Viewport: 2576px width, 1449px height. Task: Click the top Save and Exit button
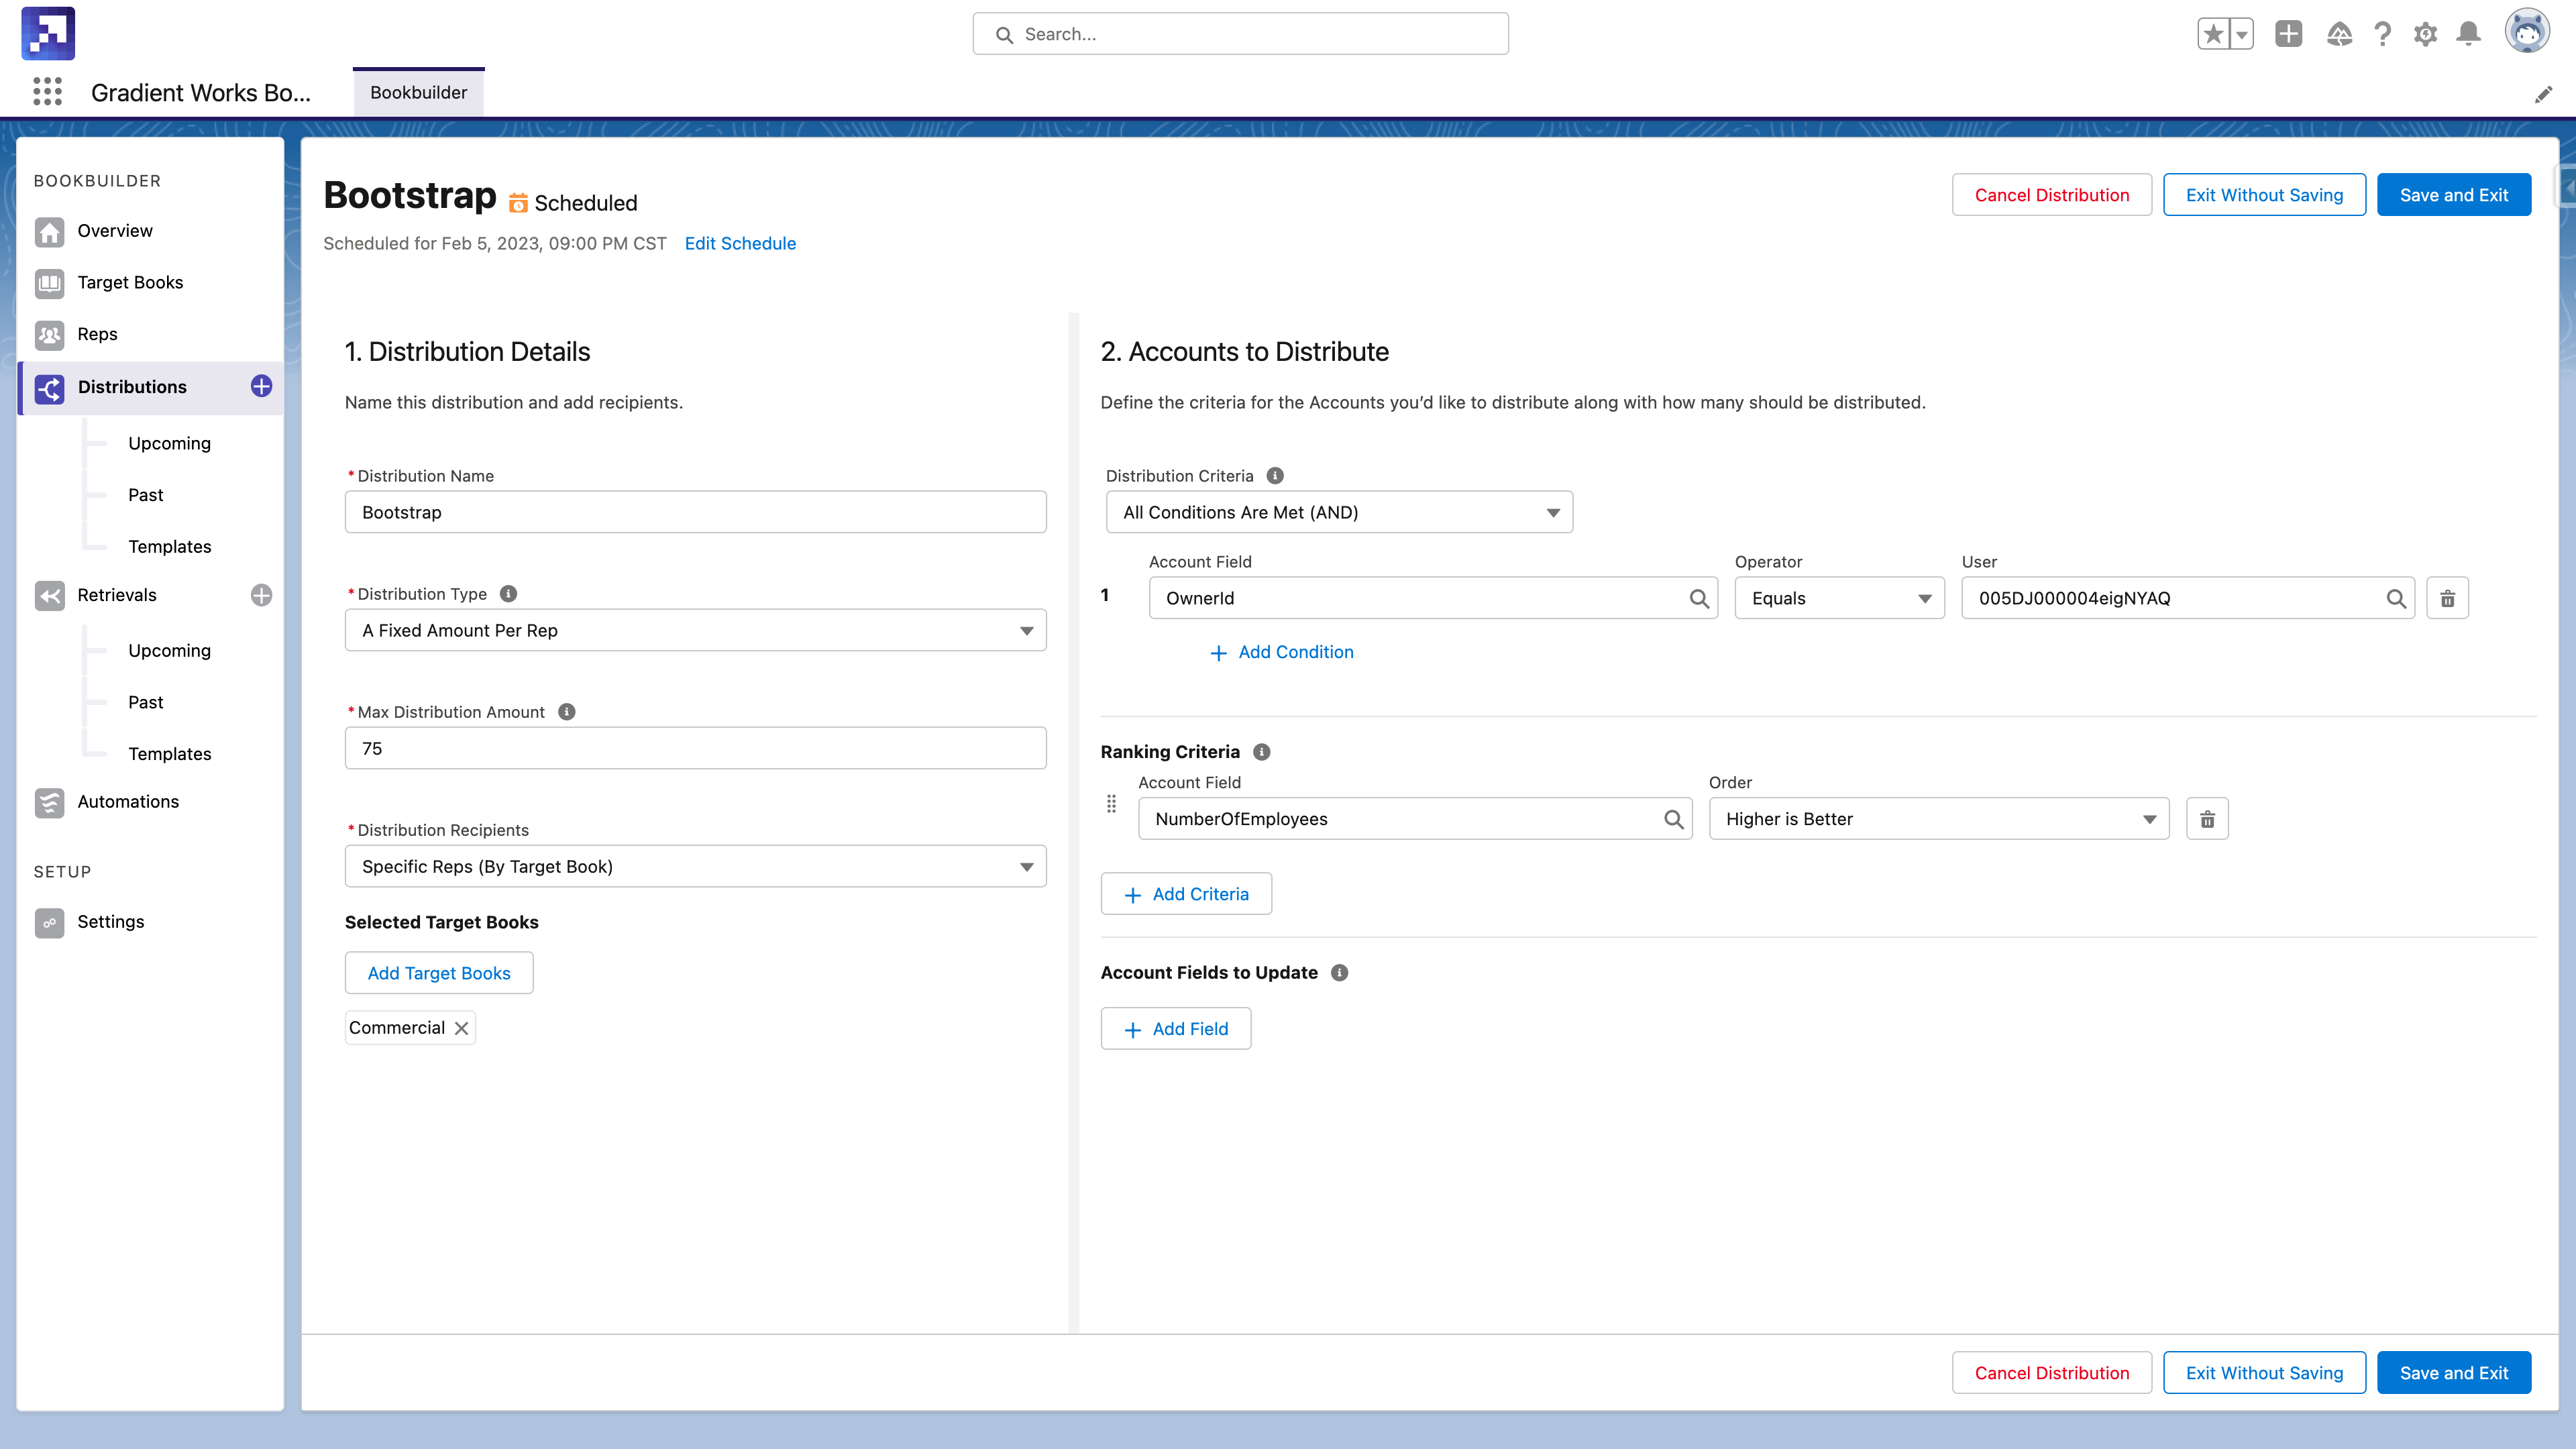click(2453, 195)
